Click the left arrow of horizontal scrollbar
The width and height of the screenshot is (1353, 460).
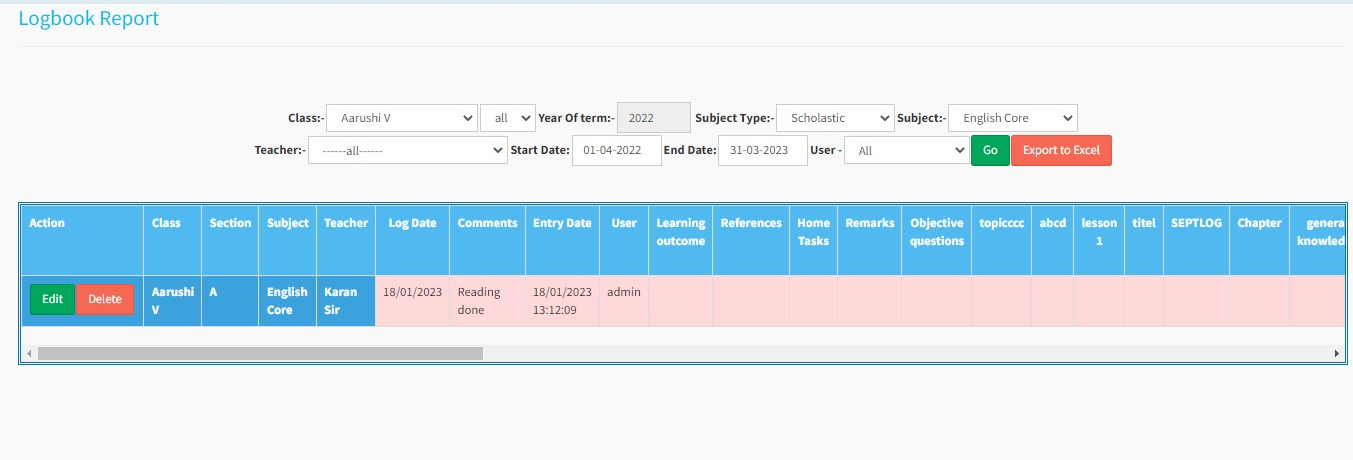pos(29,353)
